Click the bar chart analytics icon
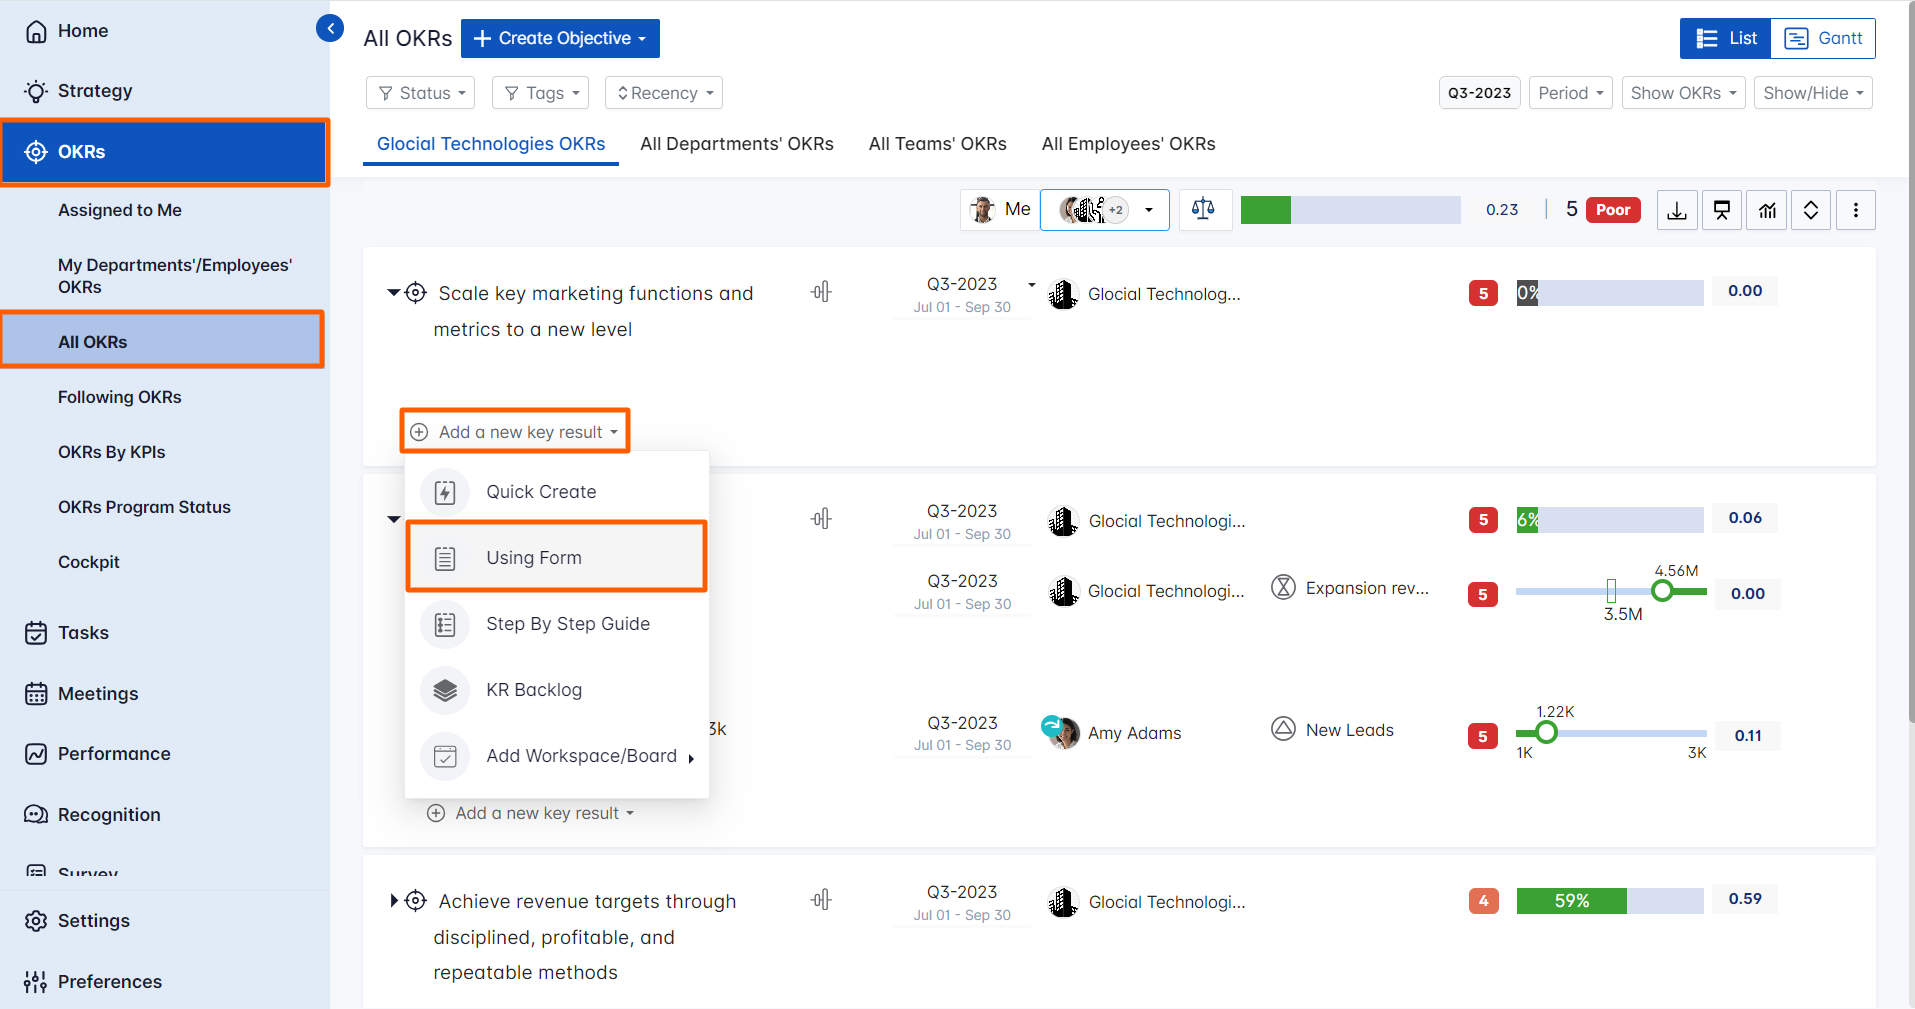Viewport: 1915px width, 1009px height. coord(1767,210)
